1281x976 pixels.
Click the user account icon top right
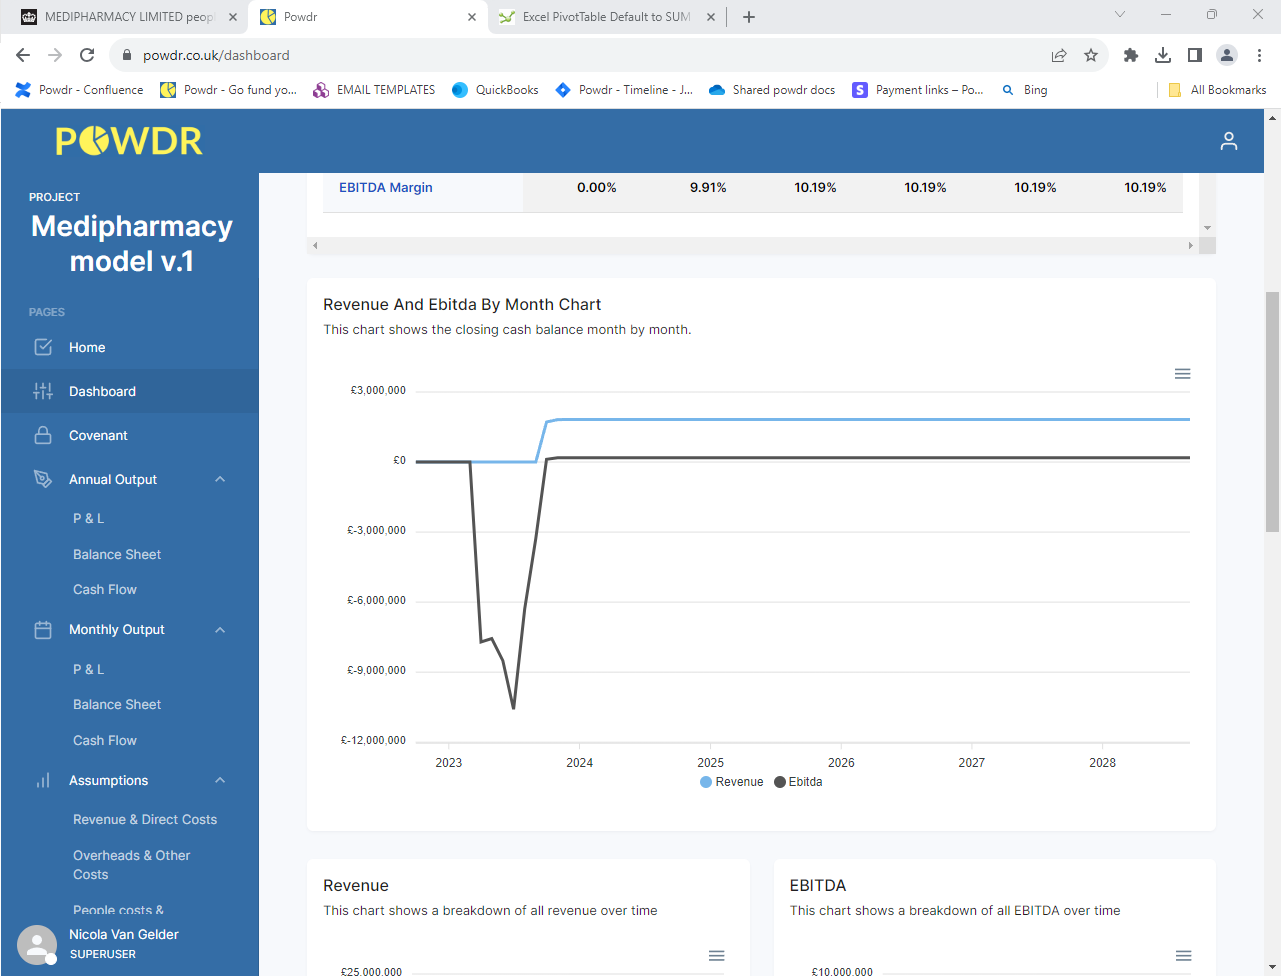[x=1228, y=141]
